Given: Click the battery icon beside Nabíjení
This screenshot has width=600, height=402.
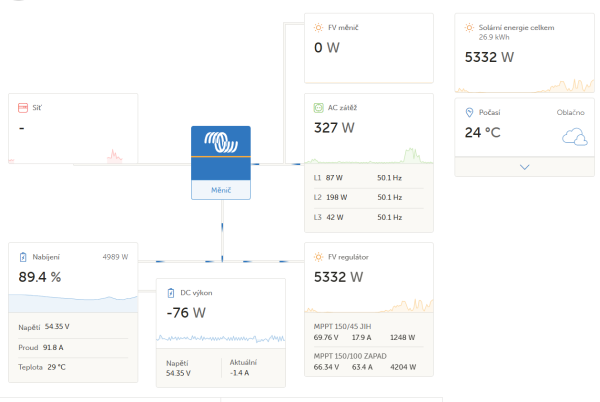Looking at the screenshot, I should (23, 257).
